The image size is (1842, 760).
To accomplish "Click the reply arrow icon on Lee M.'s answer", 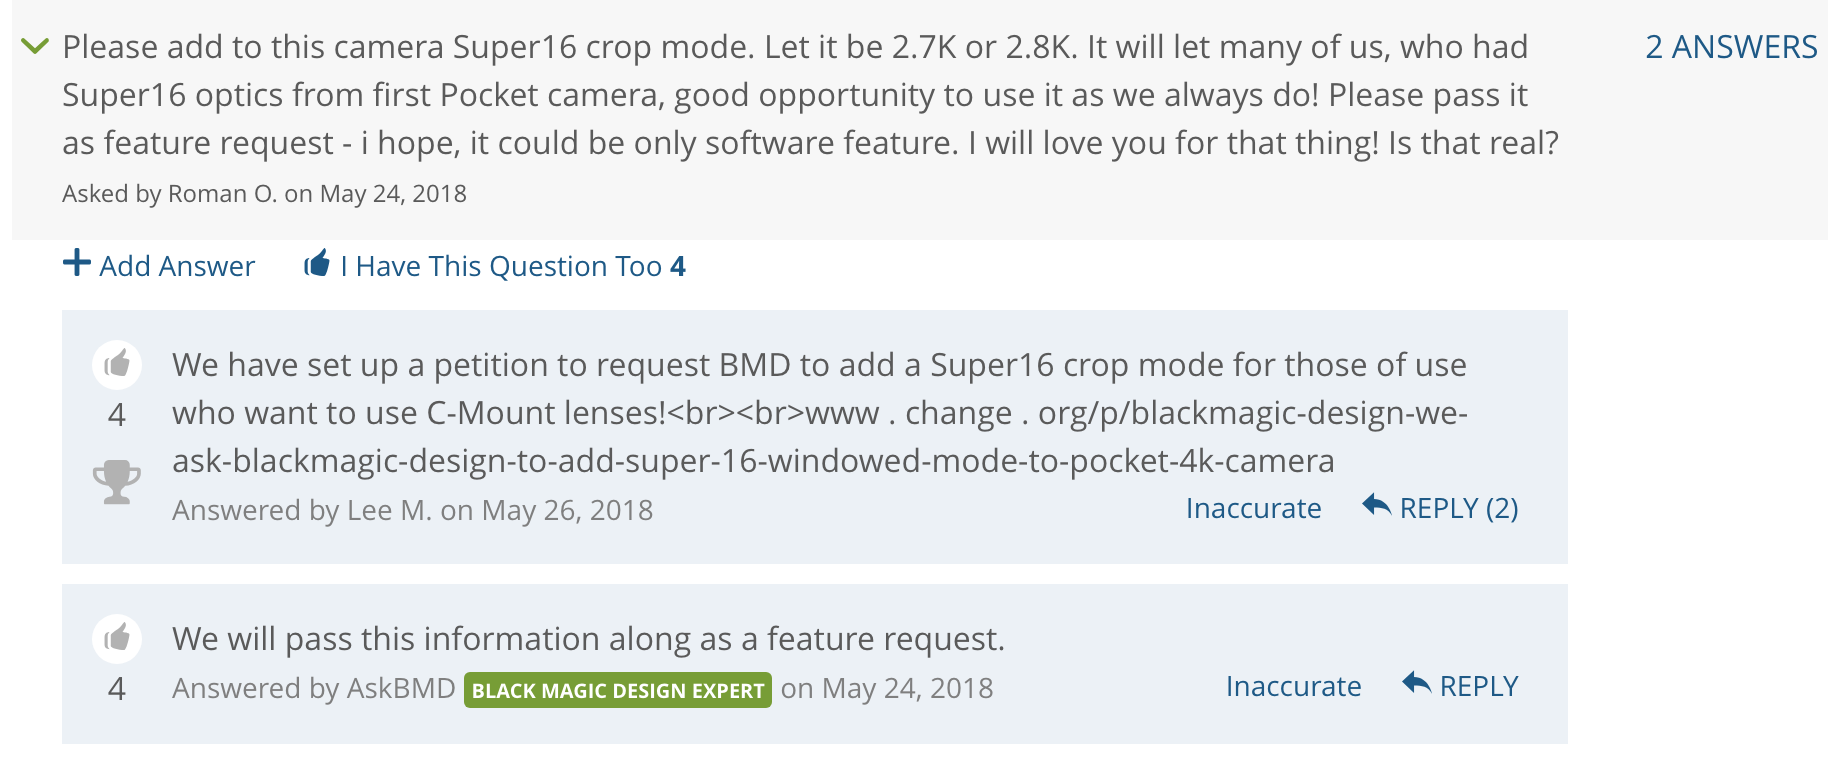I will (x=1377, y=505).
